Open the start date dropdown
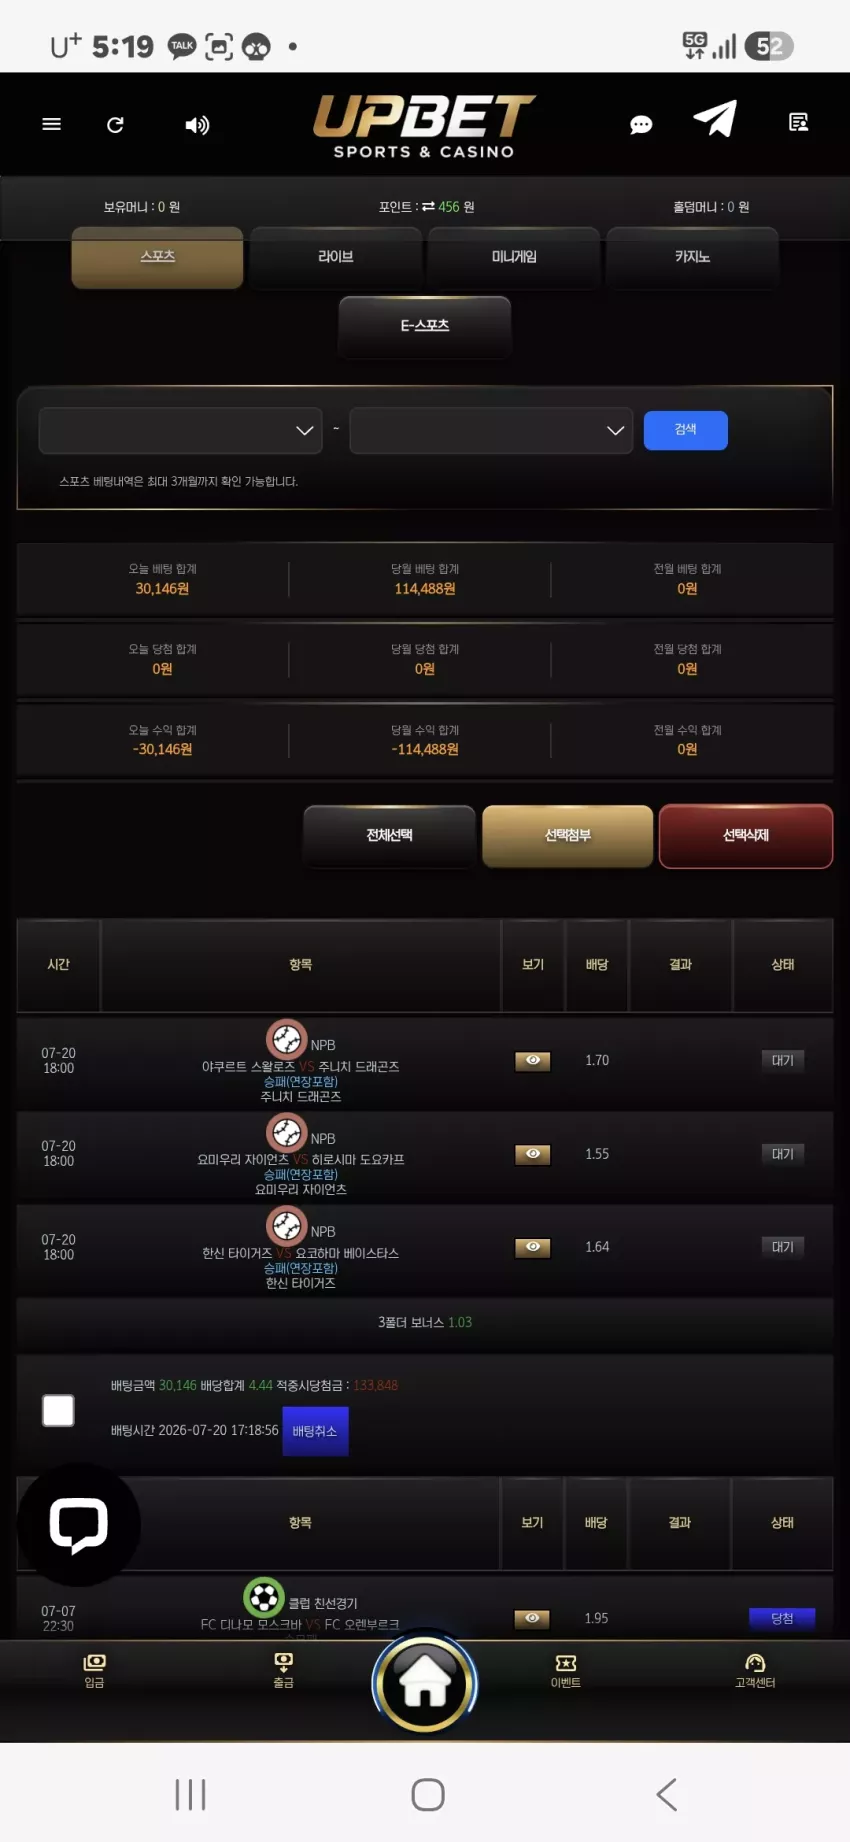 click(181, 430)
